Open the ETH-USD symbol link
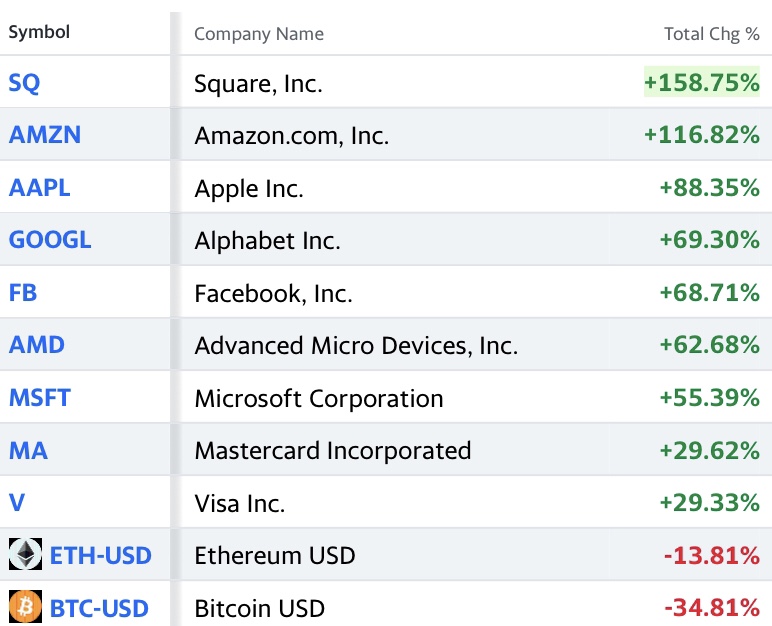Viewport: 772px width, 626px height. click(101, 555)
